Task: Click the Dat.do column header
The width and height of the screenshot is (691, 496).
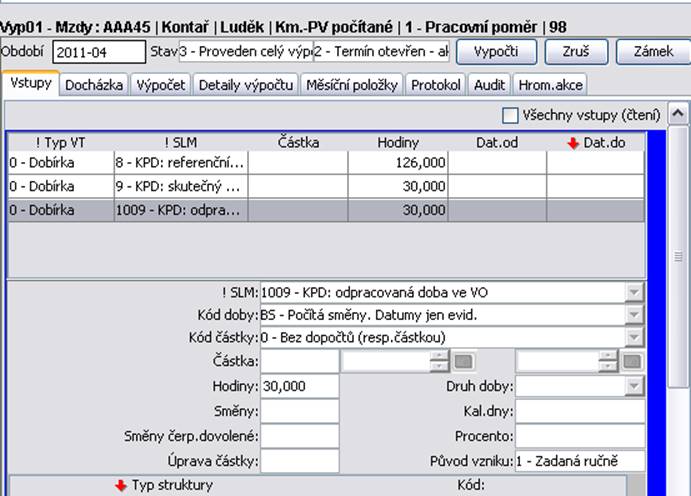Action: [596, 143]
